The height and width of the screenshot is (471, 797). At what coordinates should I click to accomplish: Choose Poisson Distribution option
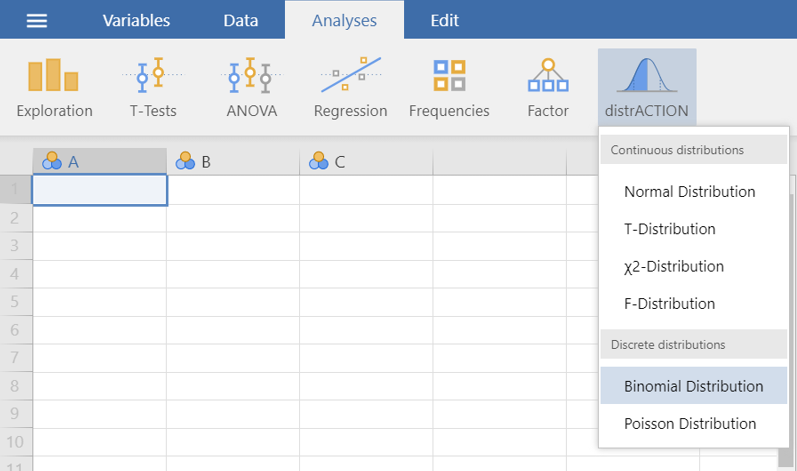[x=689, y=424]
